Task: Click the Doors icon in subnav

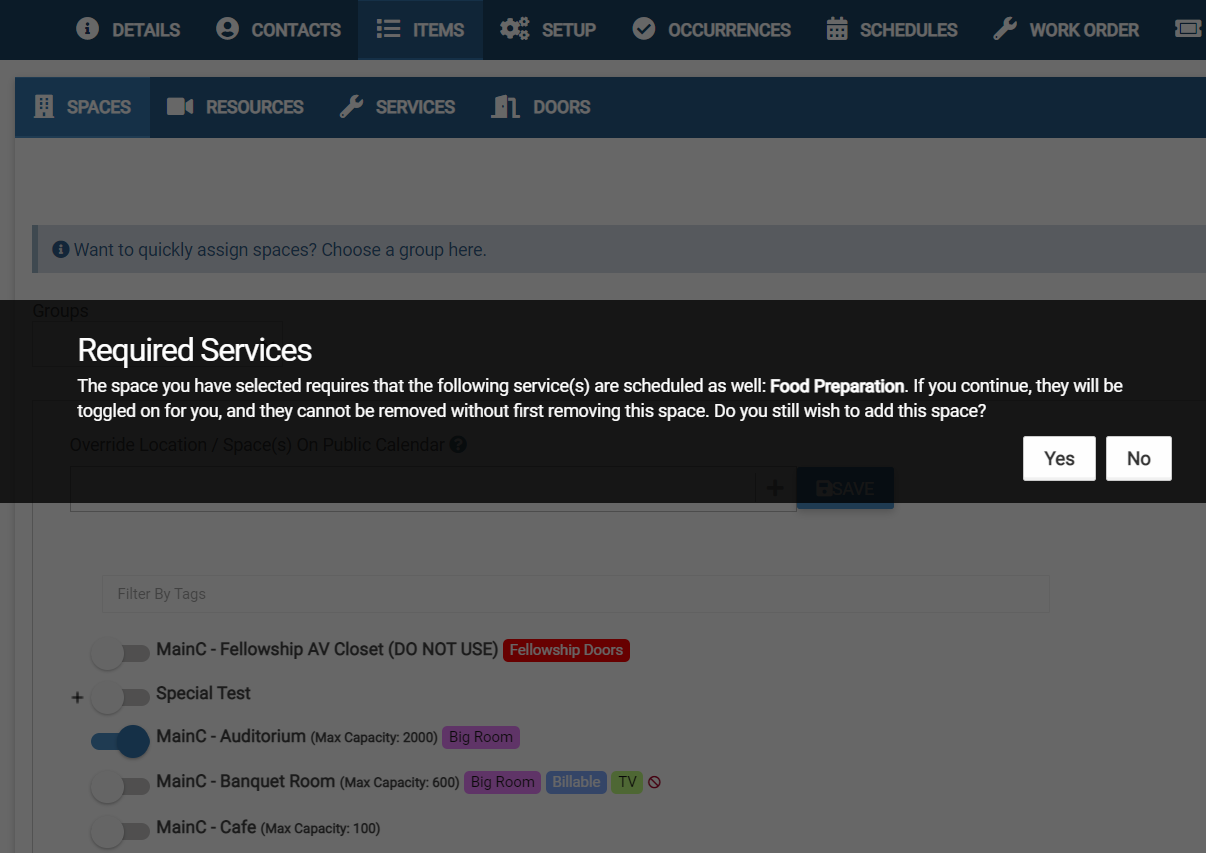Action: 505,107
